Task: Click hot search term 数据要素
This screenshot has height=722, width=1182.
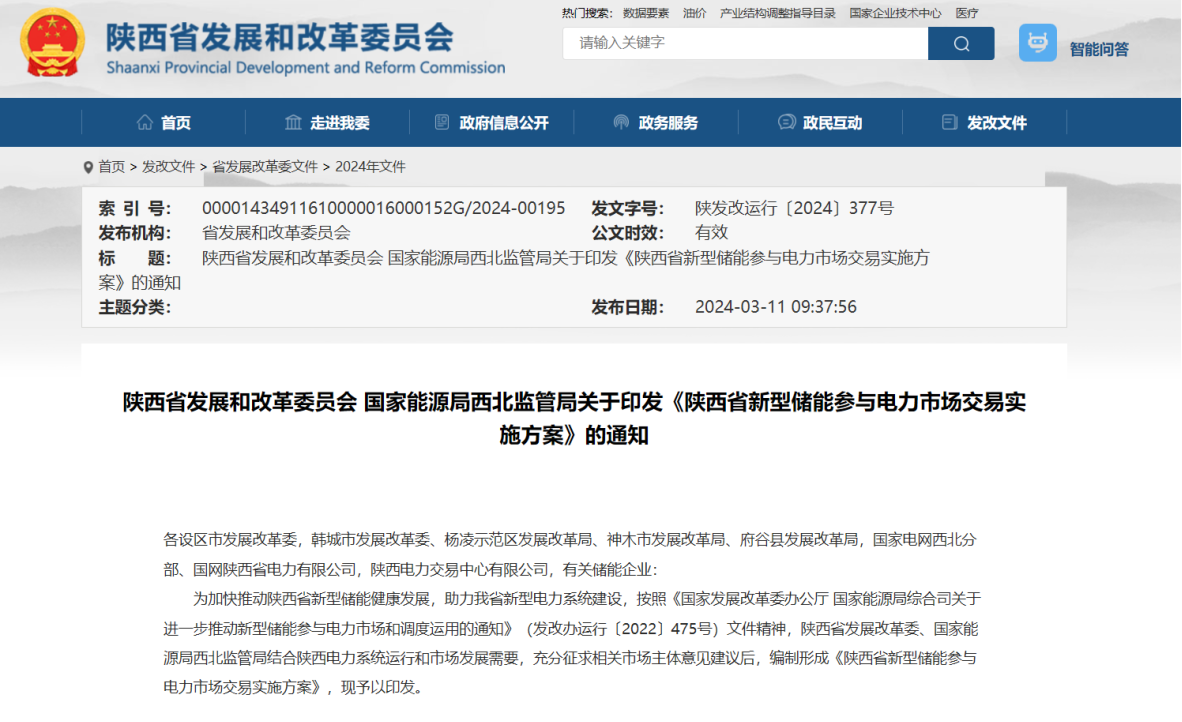Action: pos(646,13)
